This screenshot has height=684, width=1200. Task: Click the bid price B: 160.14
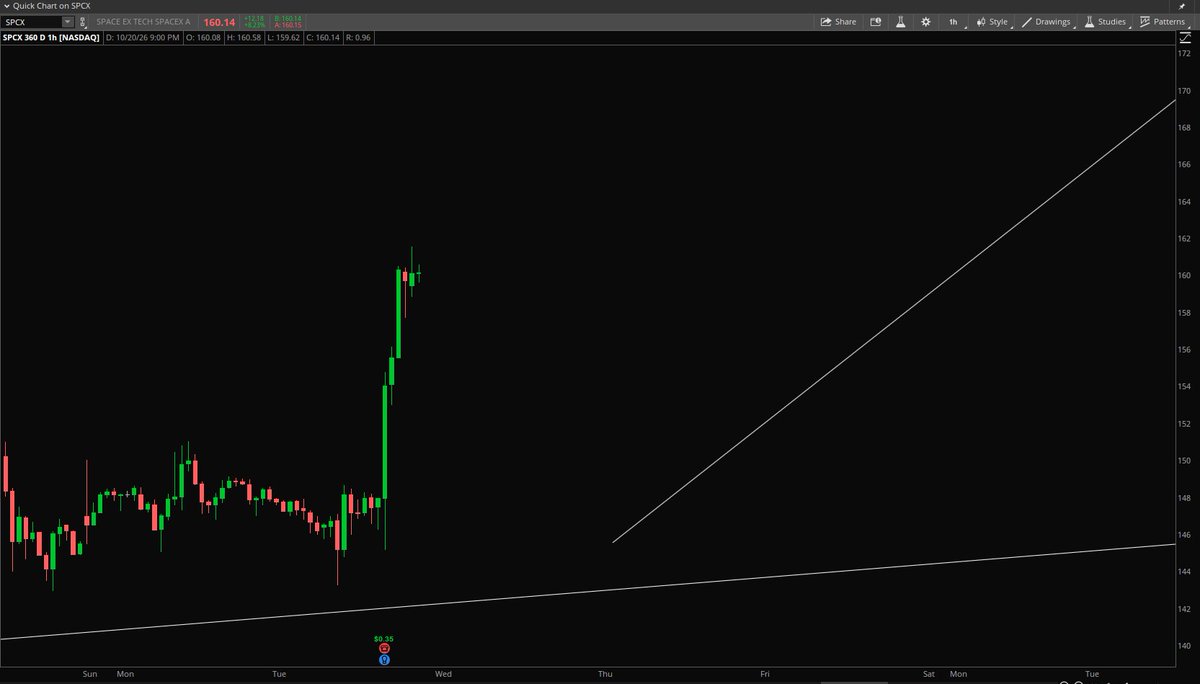(287, 18)
